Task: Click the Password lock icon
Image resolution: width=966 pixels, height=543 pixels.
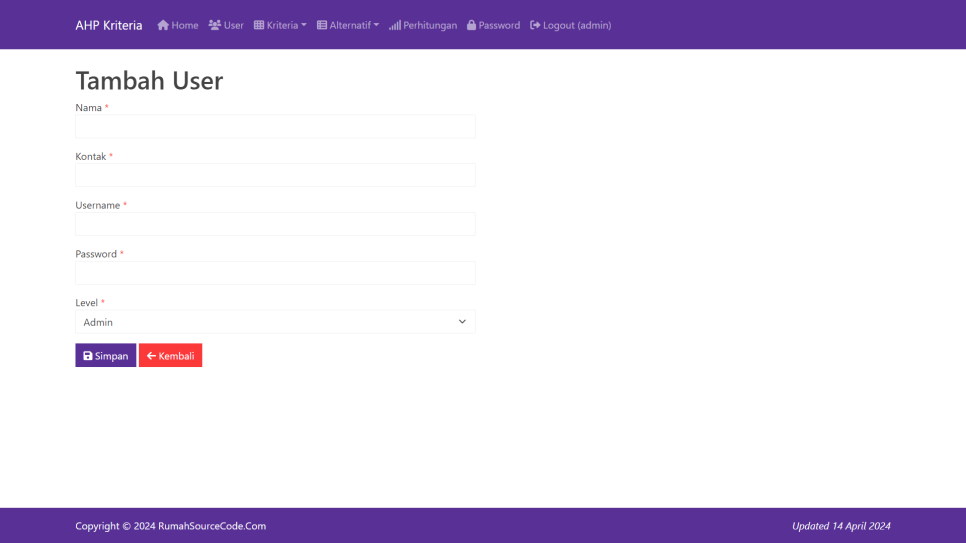Action: (471, 25)
